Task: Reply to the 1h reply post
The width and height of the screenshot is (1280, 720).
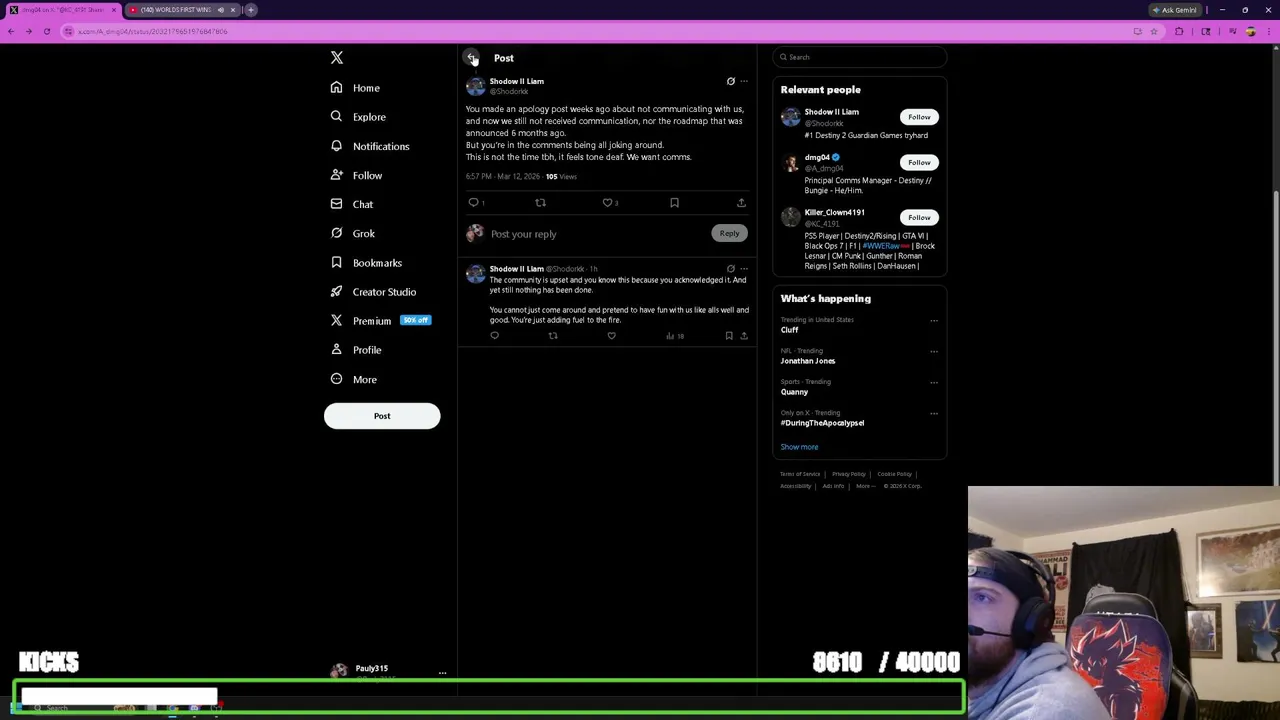Action: 494,336
